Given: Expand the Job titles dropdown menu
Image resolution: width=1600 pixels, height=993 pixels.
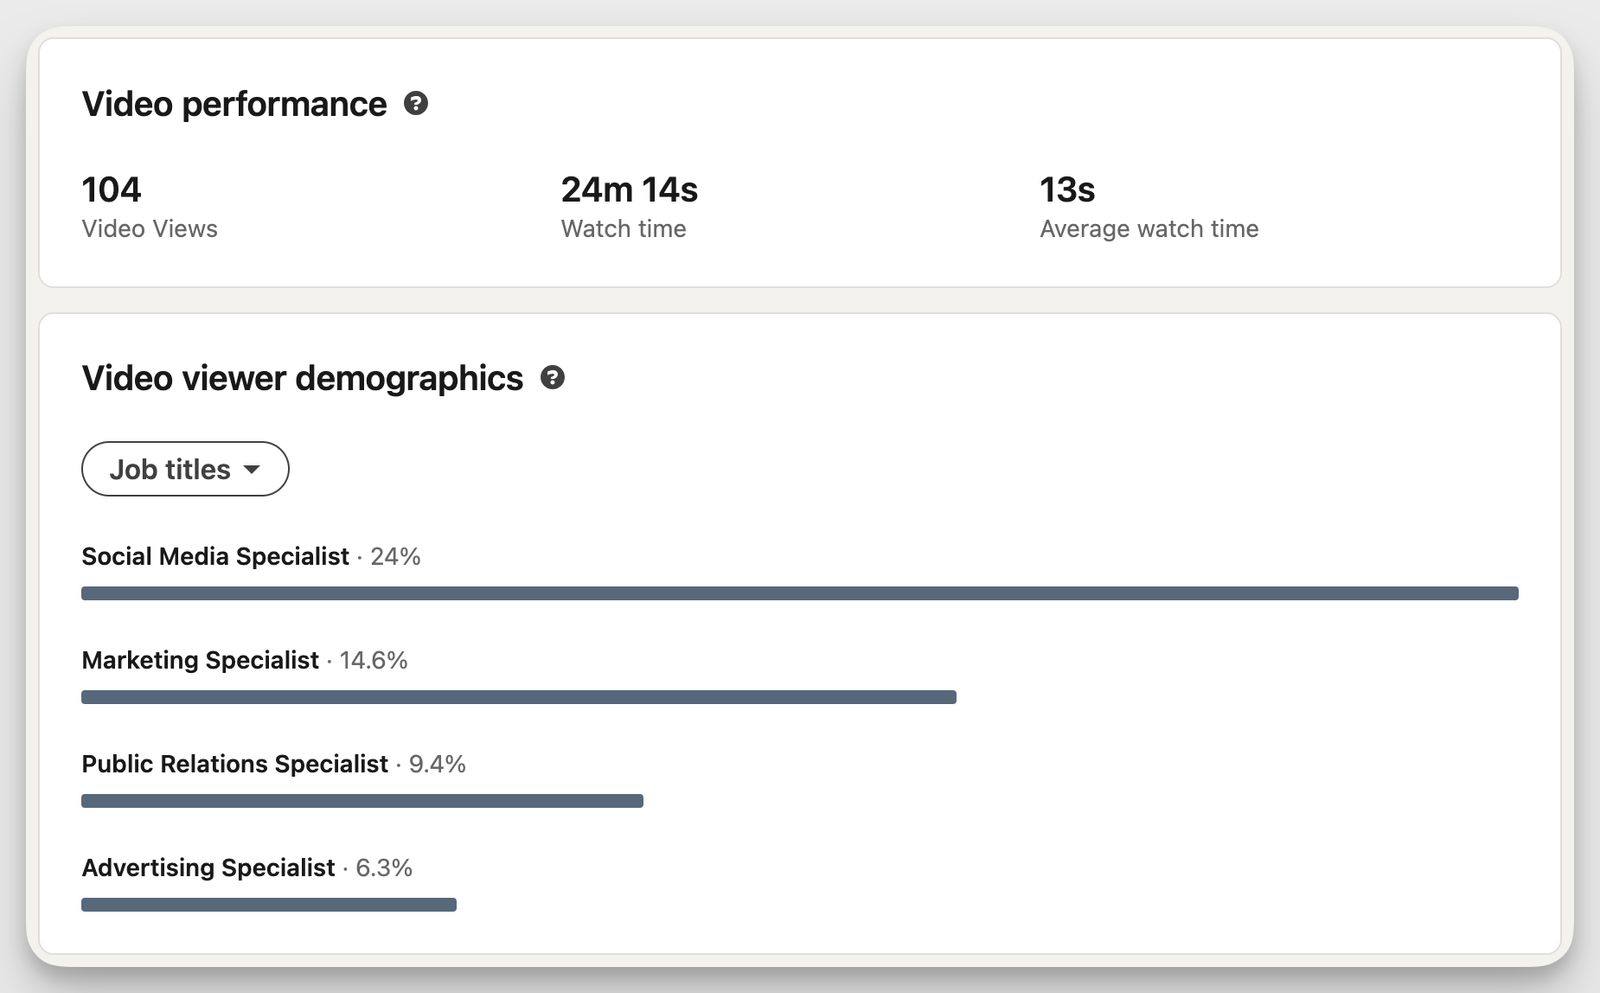Looking at the screenshot, I should [184, 469].
